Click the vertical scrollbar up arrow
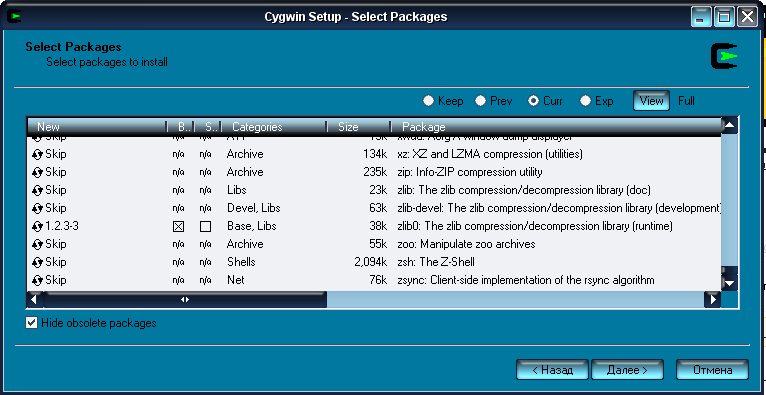The height and width of the screenshot is (395, 766). [729, 125]
